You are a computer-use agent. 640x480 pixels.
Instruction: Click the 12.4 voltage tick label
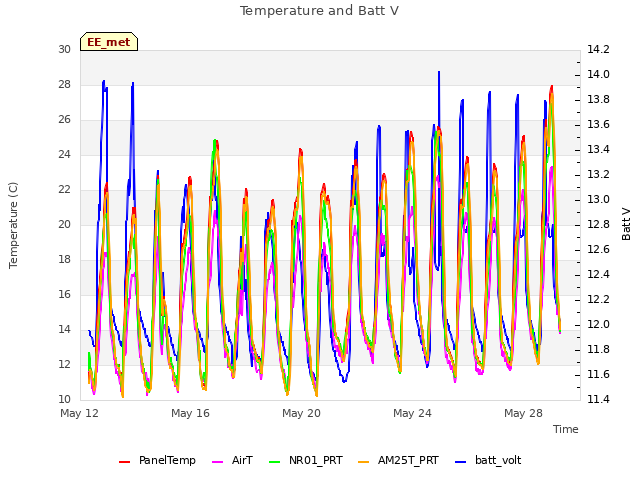click(x=598, y=274)
